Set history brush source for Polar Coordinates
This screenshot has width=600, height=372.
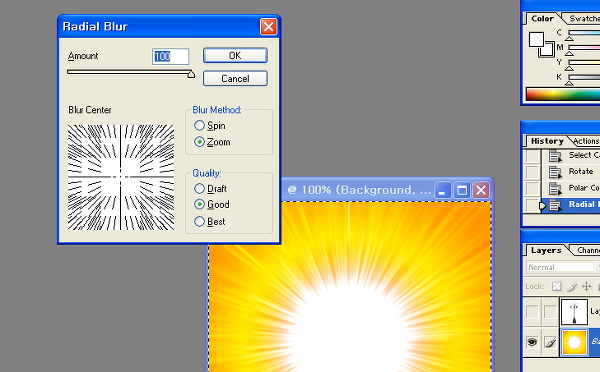pyautogui.click(x=532, y=188)
